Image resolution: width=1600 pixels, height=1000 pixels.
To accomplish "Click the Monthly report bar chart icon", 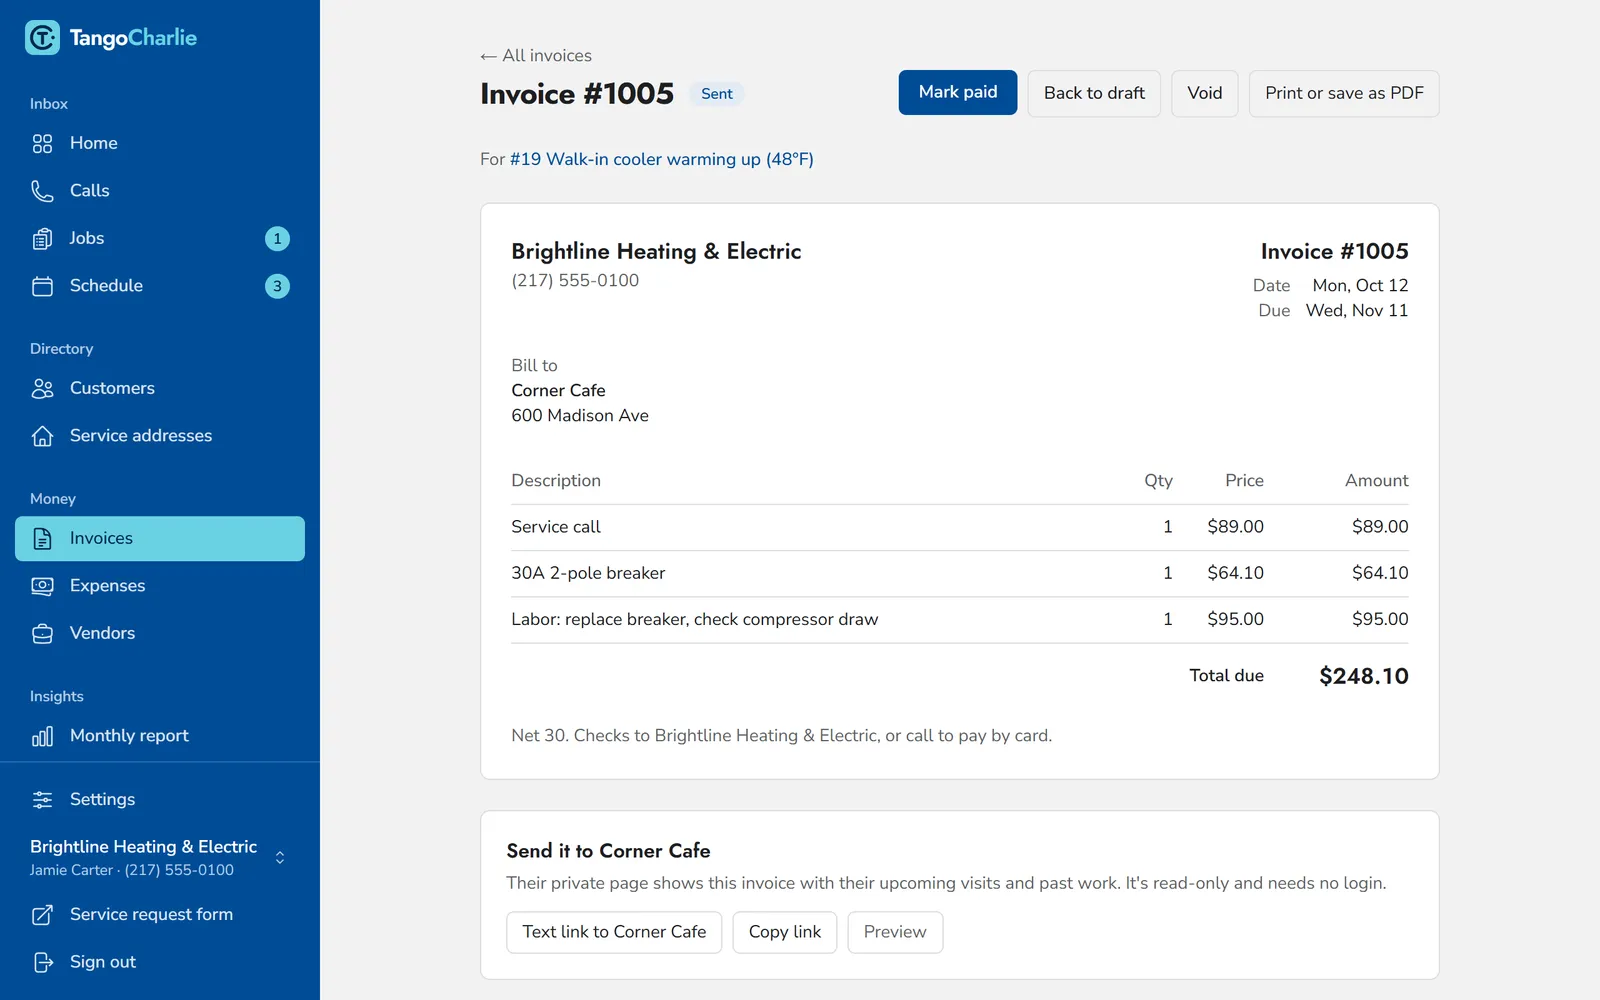I will pos(42,736).
